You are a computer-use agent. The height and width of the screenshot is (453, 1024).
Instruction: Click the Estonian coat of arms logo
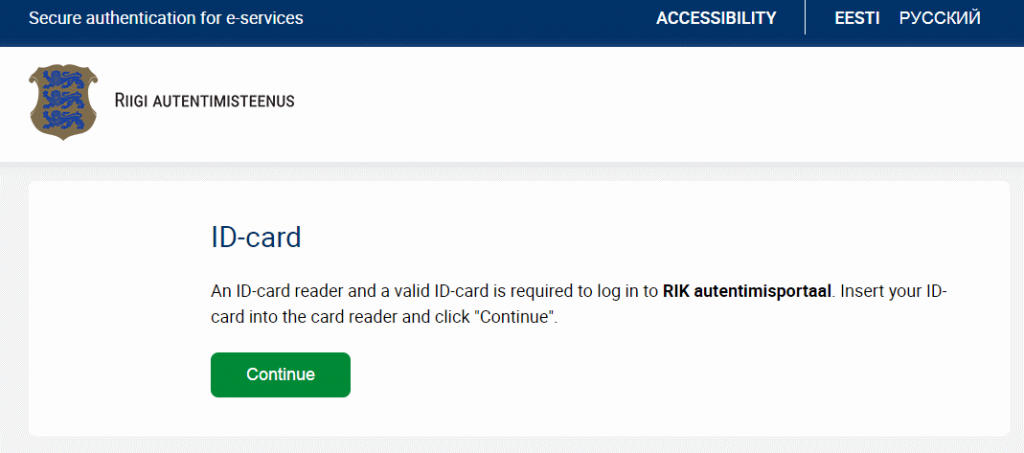coord(63,102)
